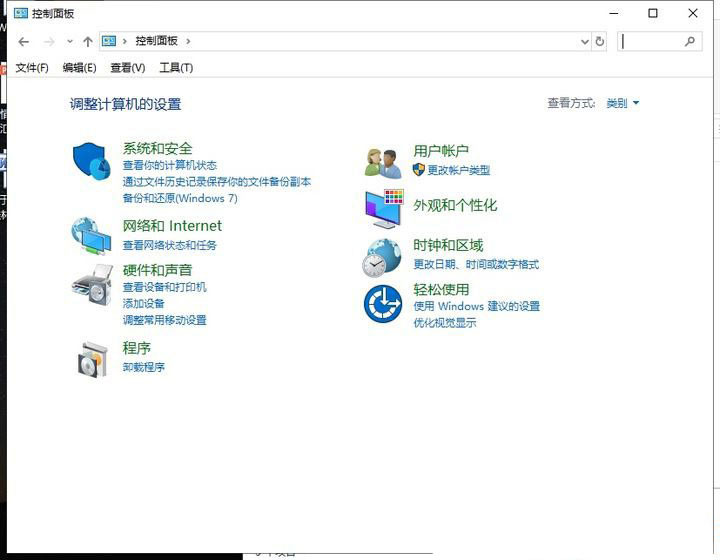Open the 系统和安全 shield icon
Image resolution: width=720 pixels, height=560 pixels.
[92, 161]
